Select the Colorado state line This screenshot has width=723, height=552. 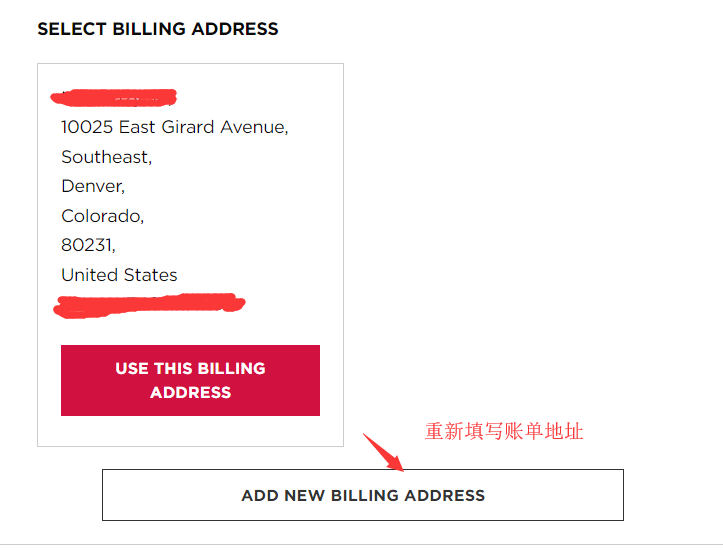[x=102, y=216]
